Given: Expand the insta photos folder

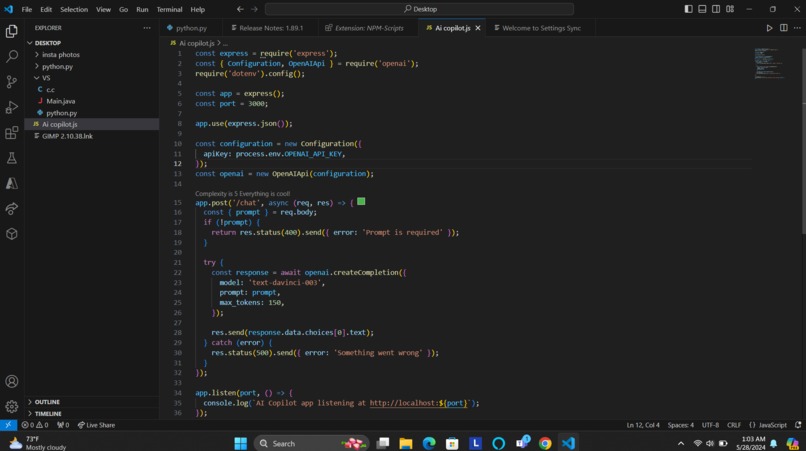Looking at the screenshot, I should pyautogui.click(x=92, y=55).
